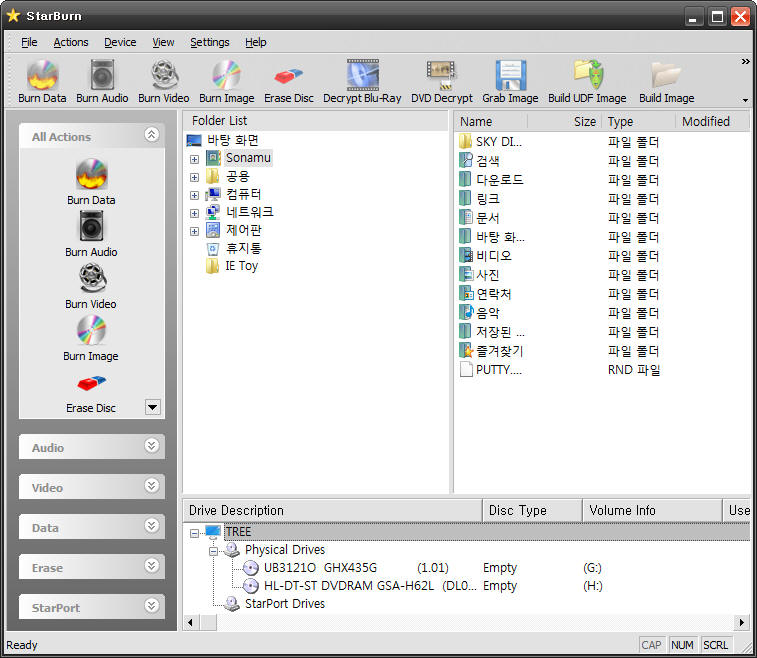Show hidden toolbar items chevron
The height and width of the screenshot is (658, 757).
point(745,61)
